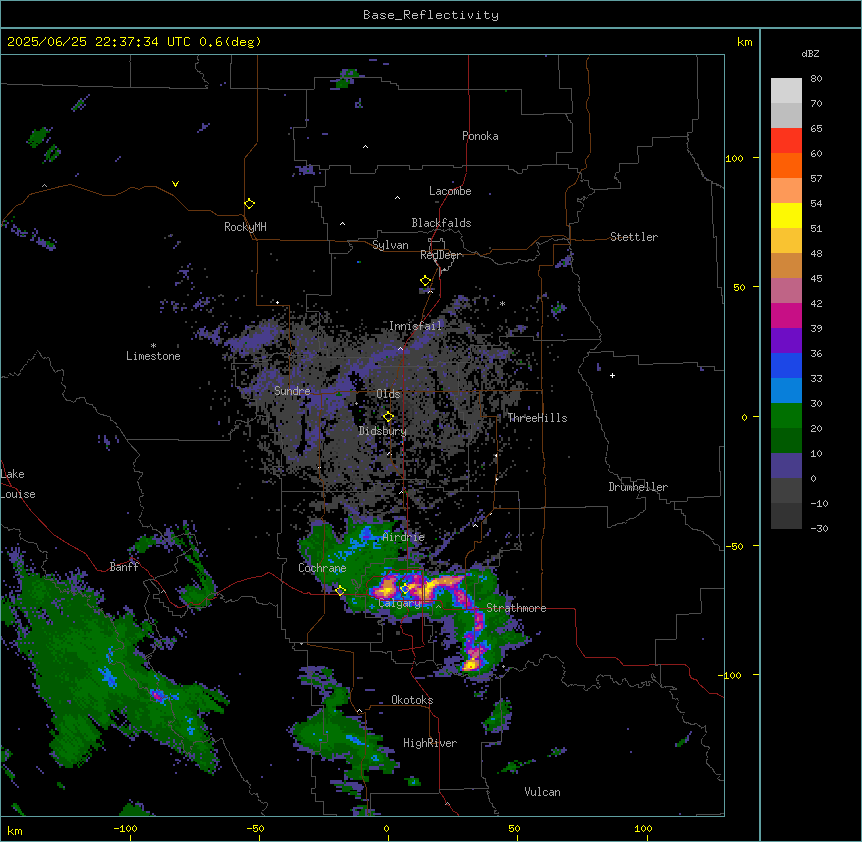Click the Banff map label
Image resolution: width=862 pixels, height=842 pixels.
124,567
